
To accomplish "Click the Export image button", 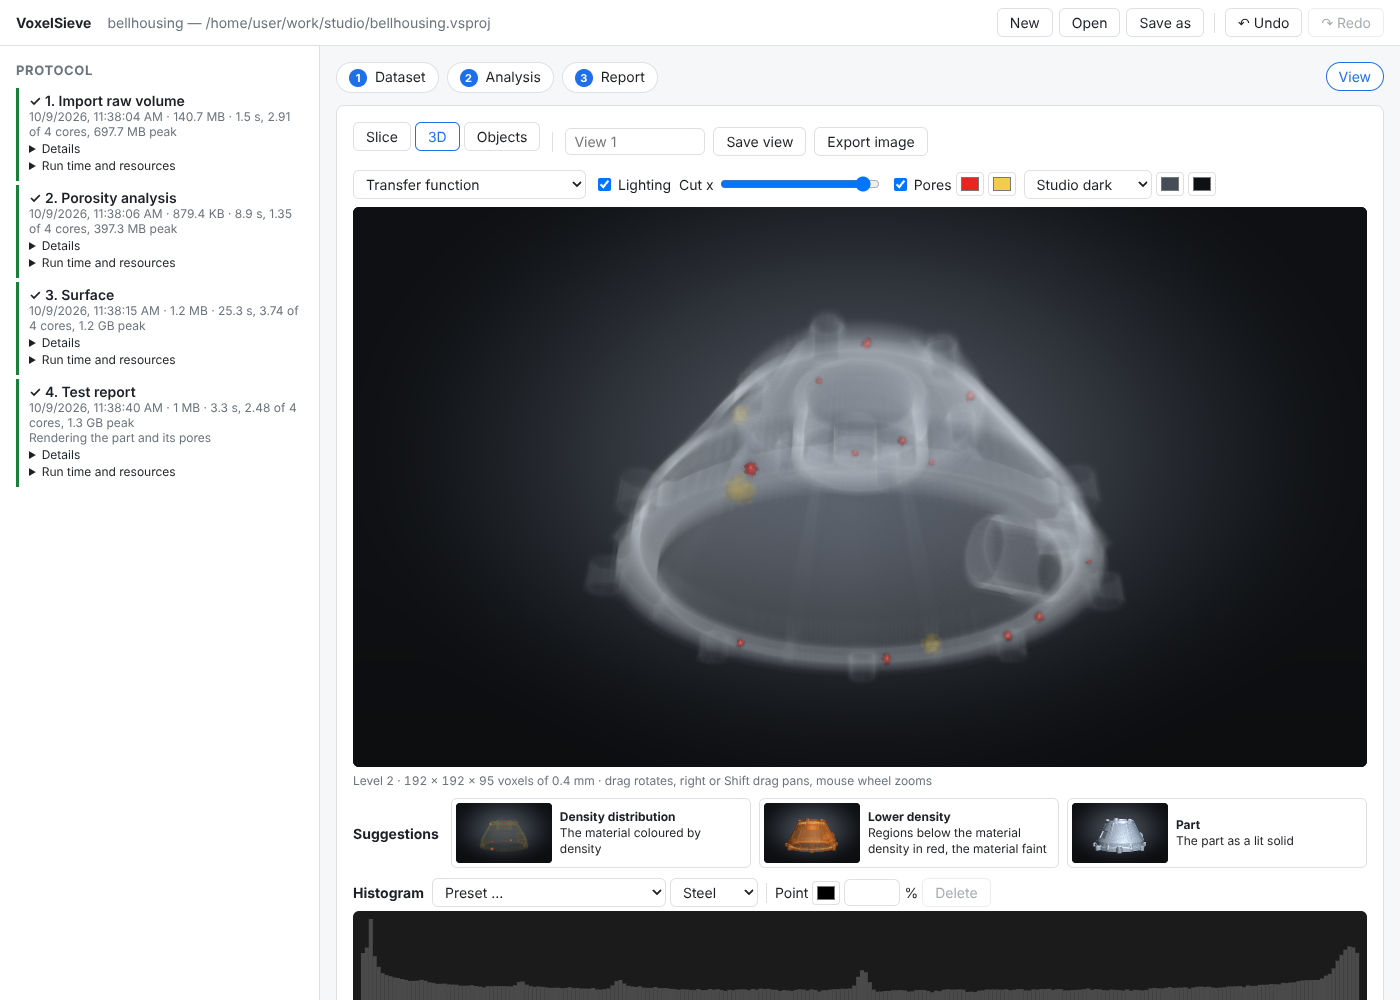I will coord(871,142).
